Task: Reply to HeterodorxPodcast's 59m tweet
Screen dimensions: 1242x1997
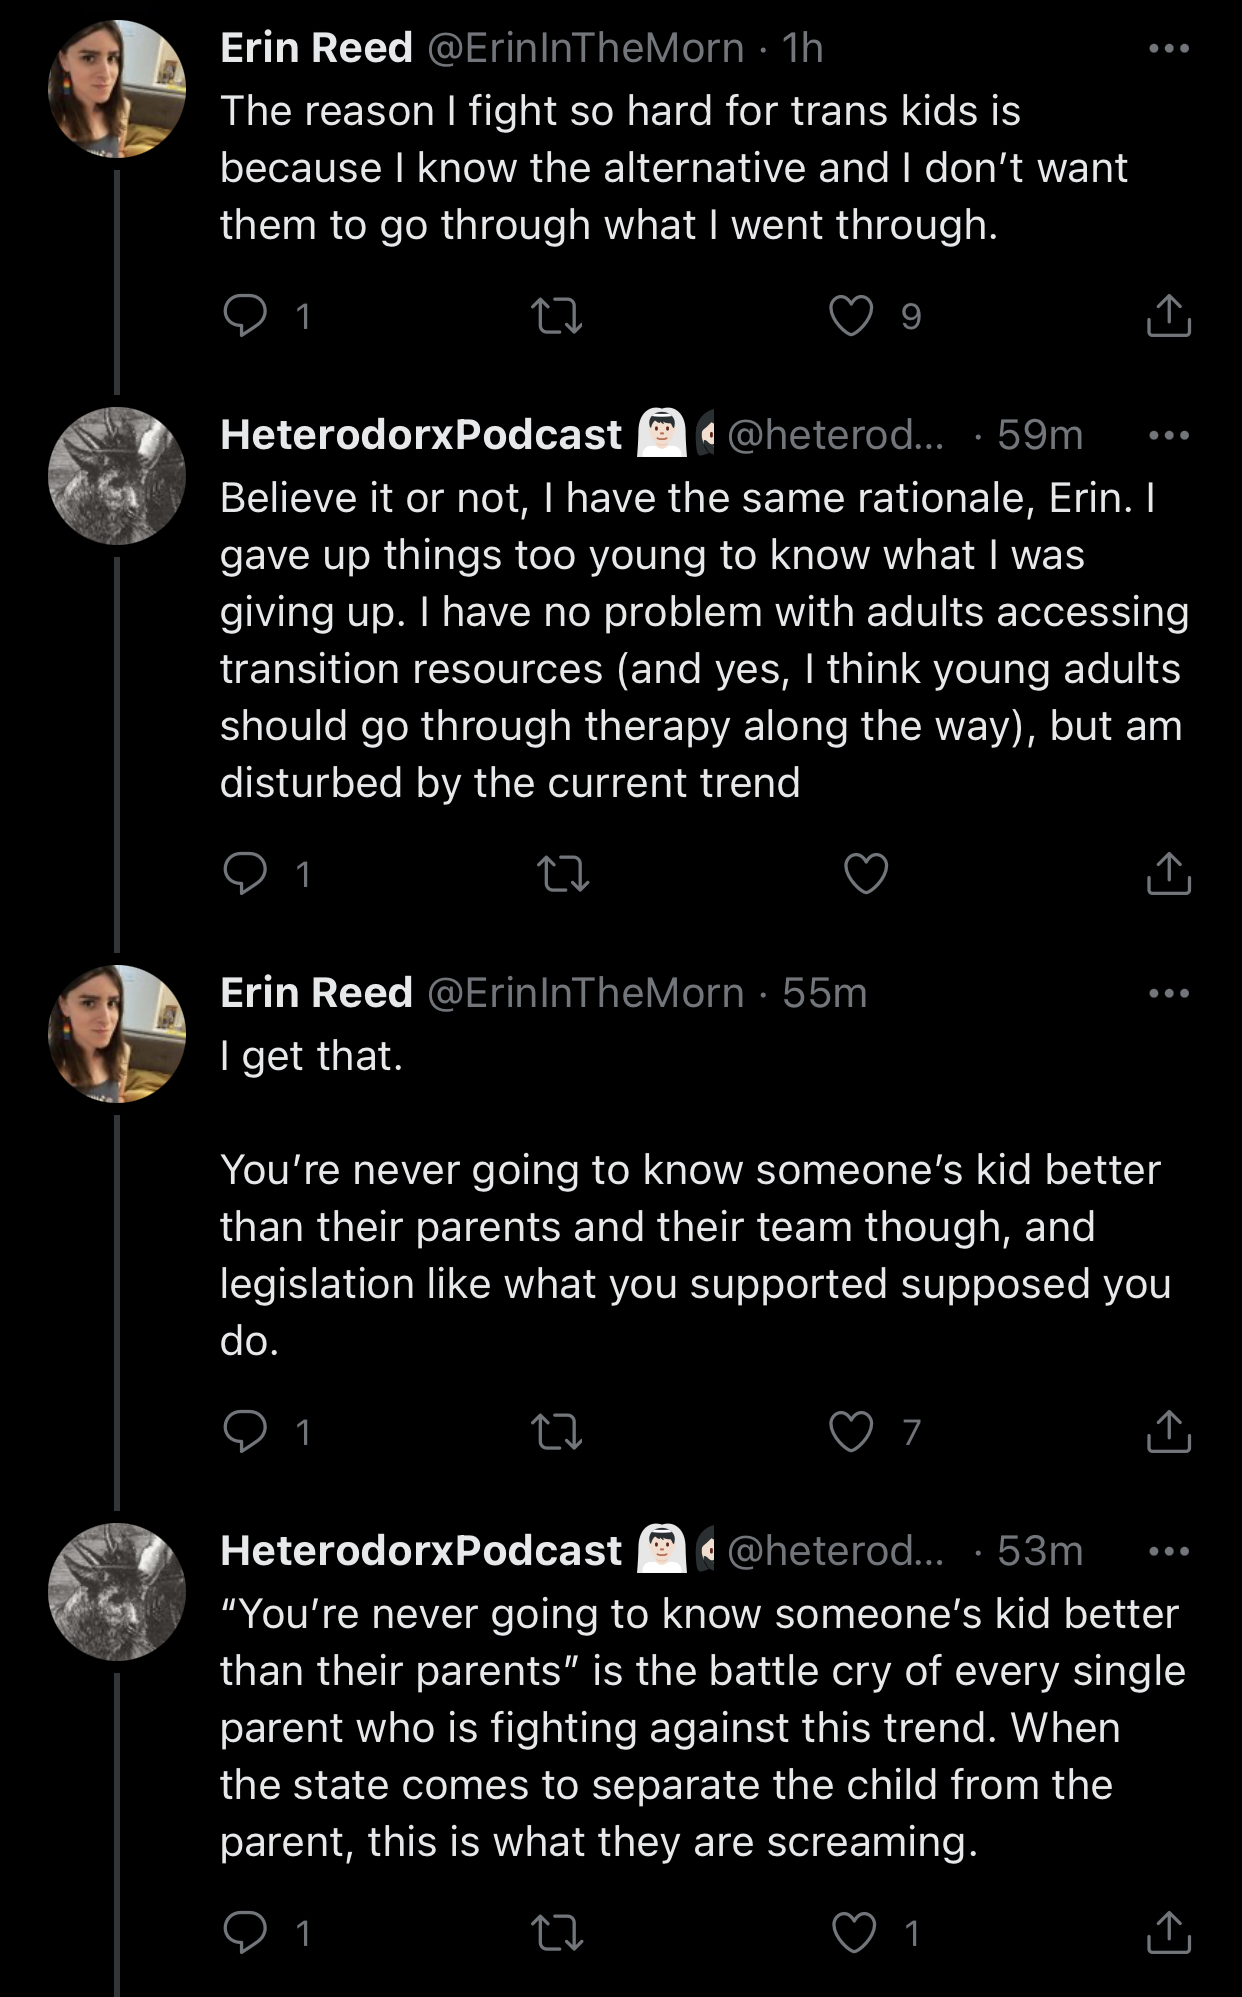Action: pyautogui.click(x=245, y=874)
